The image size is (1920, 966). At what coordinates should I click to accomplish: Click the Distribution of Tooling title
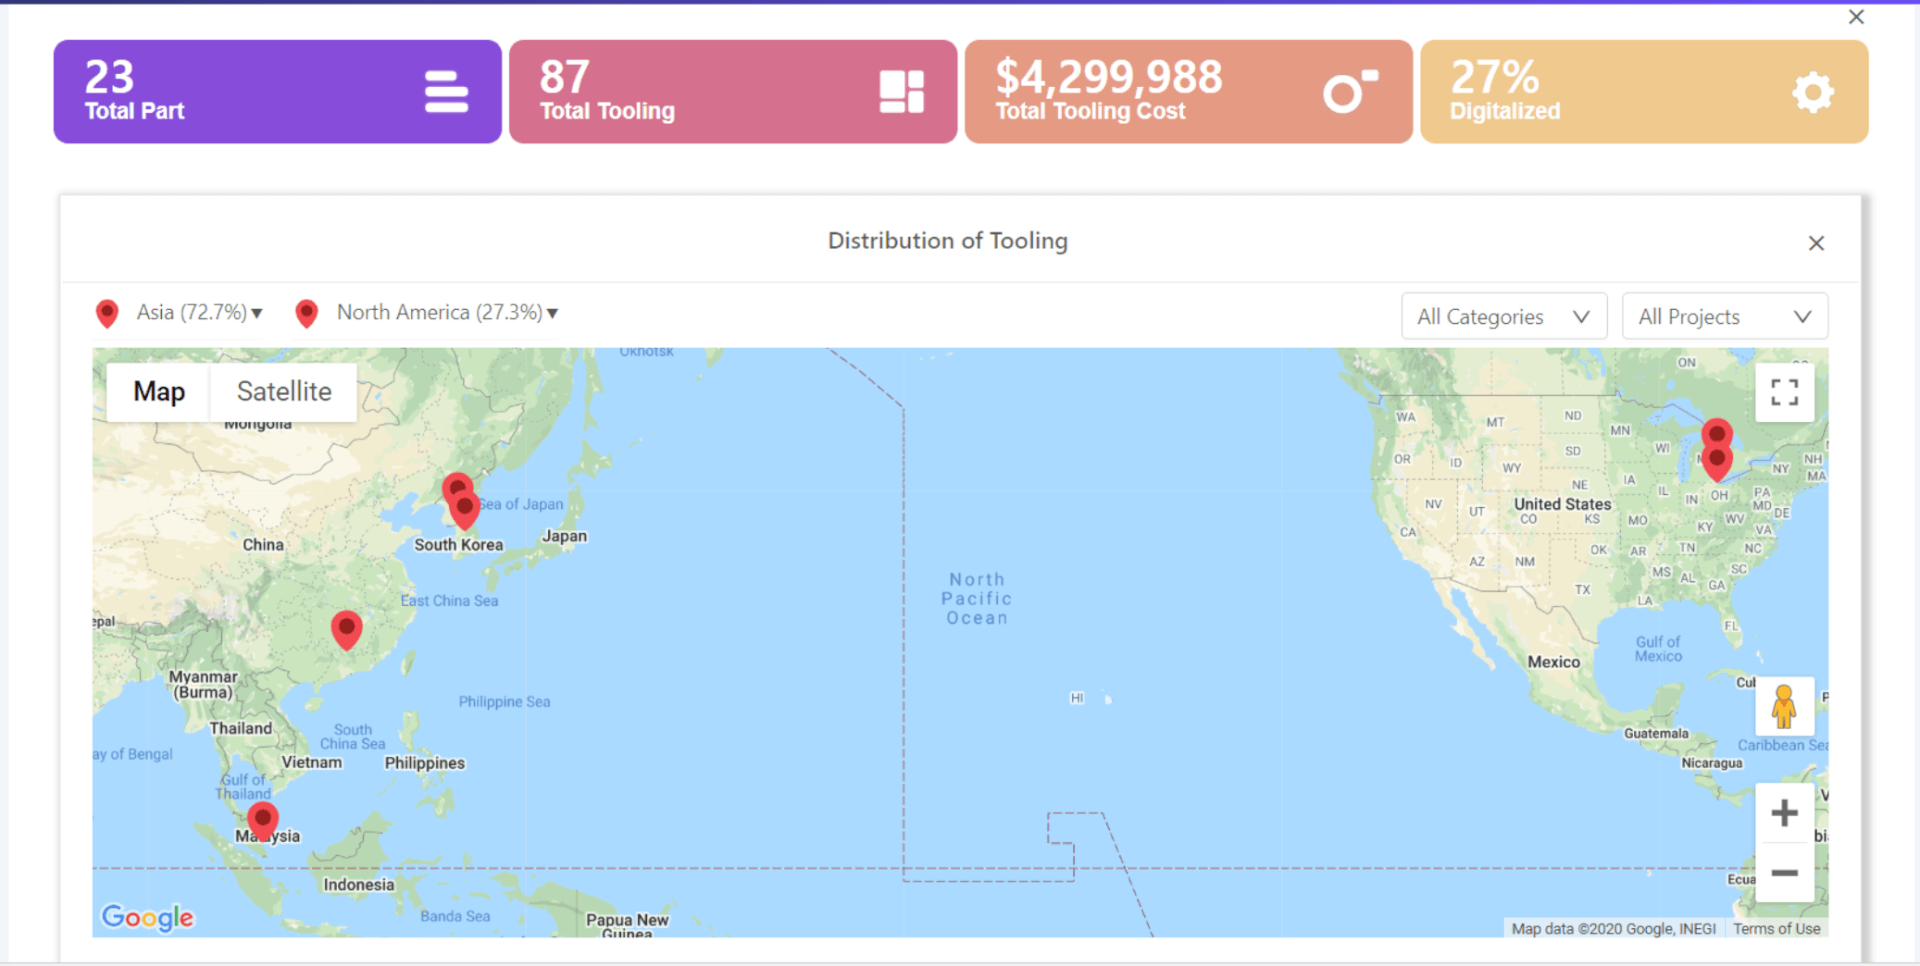(948, 241)
